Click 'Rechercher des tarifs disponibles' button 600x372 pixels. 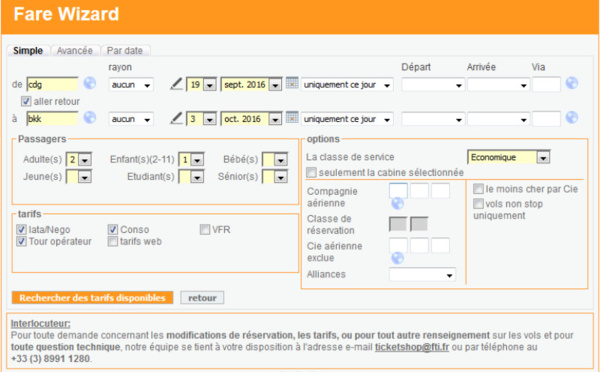coord(92,298)
